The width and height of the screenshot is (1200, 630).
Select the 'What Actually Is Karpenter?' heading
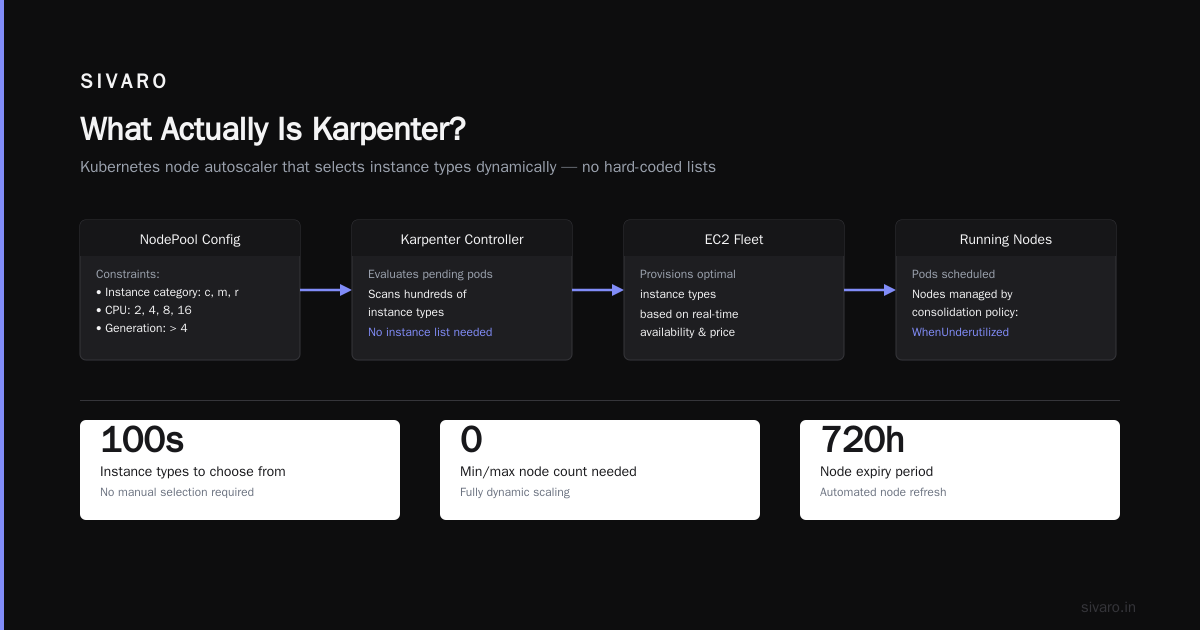click(x=273, y=129)
